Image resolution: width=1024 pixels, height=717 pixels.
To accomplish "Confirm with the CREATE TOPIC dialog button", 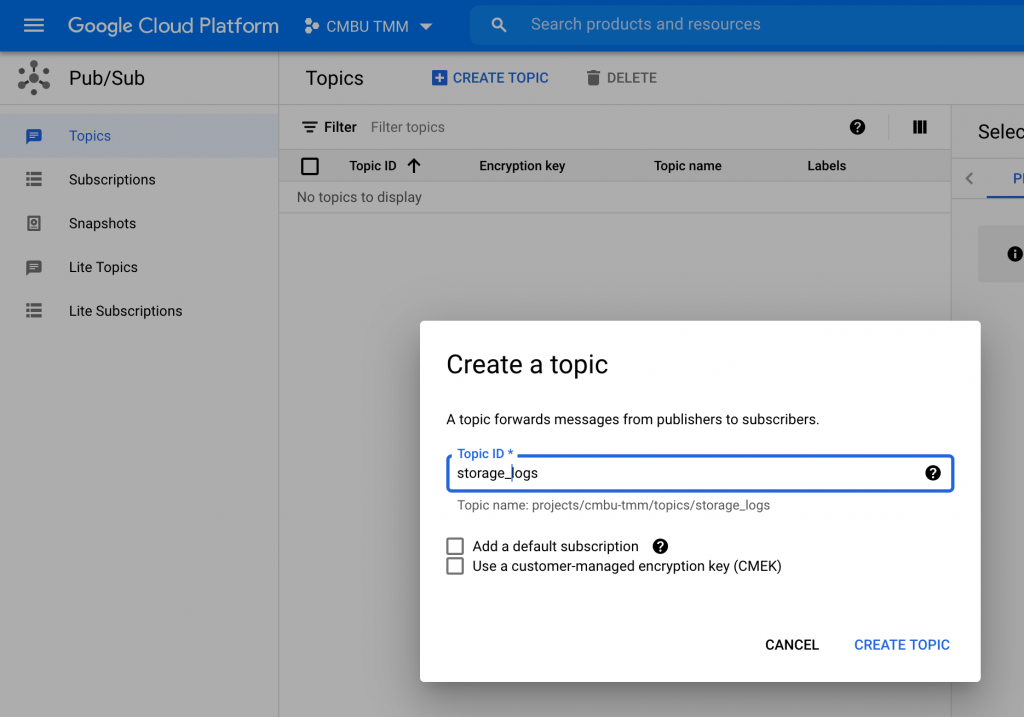I will [x=901, y=645].
